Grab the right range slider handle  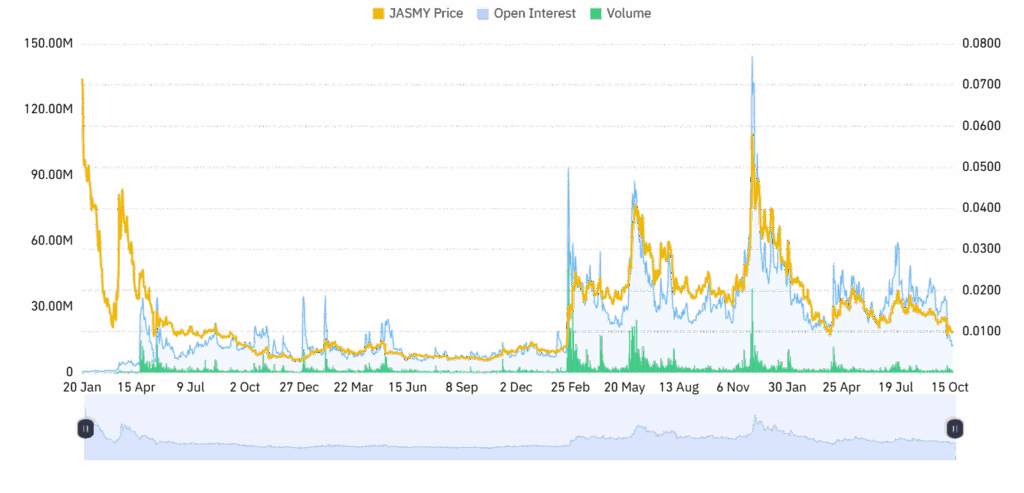click(x=954, y=428)
